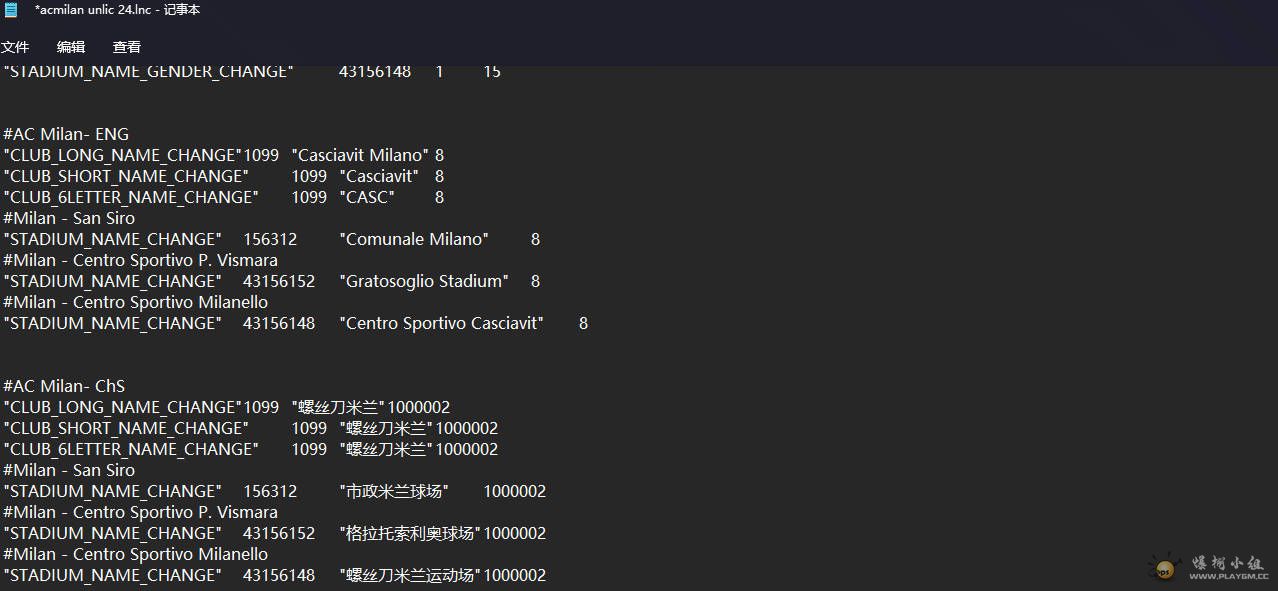Click the PLAYGM watermark logo icon
Image resolution: width=1278 pixels, height=591 pixels.
[x=1163, y=568]
